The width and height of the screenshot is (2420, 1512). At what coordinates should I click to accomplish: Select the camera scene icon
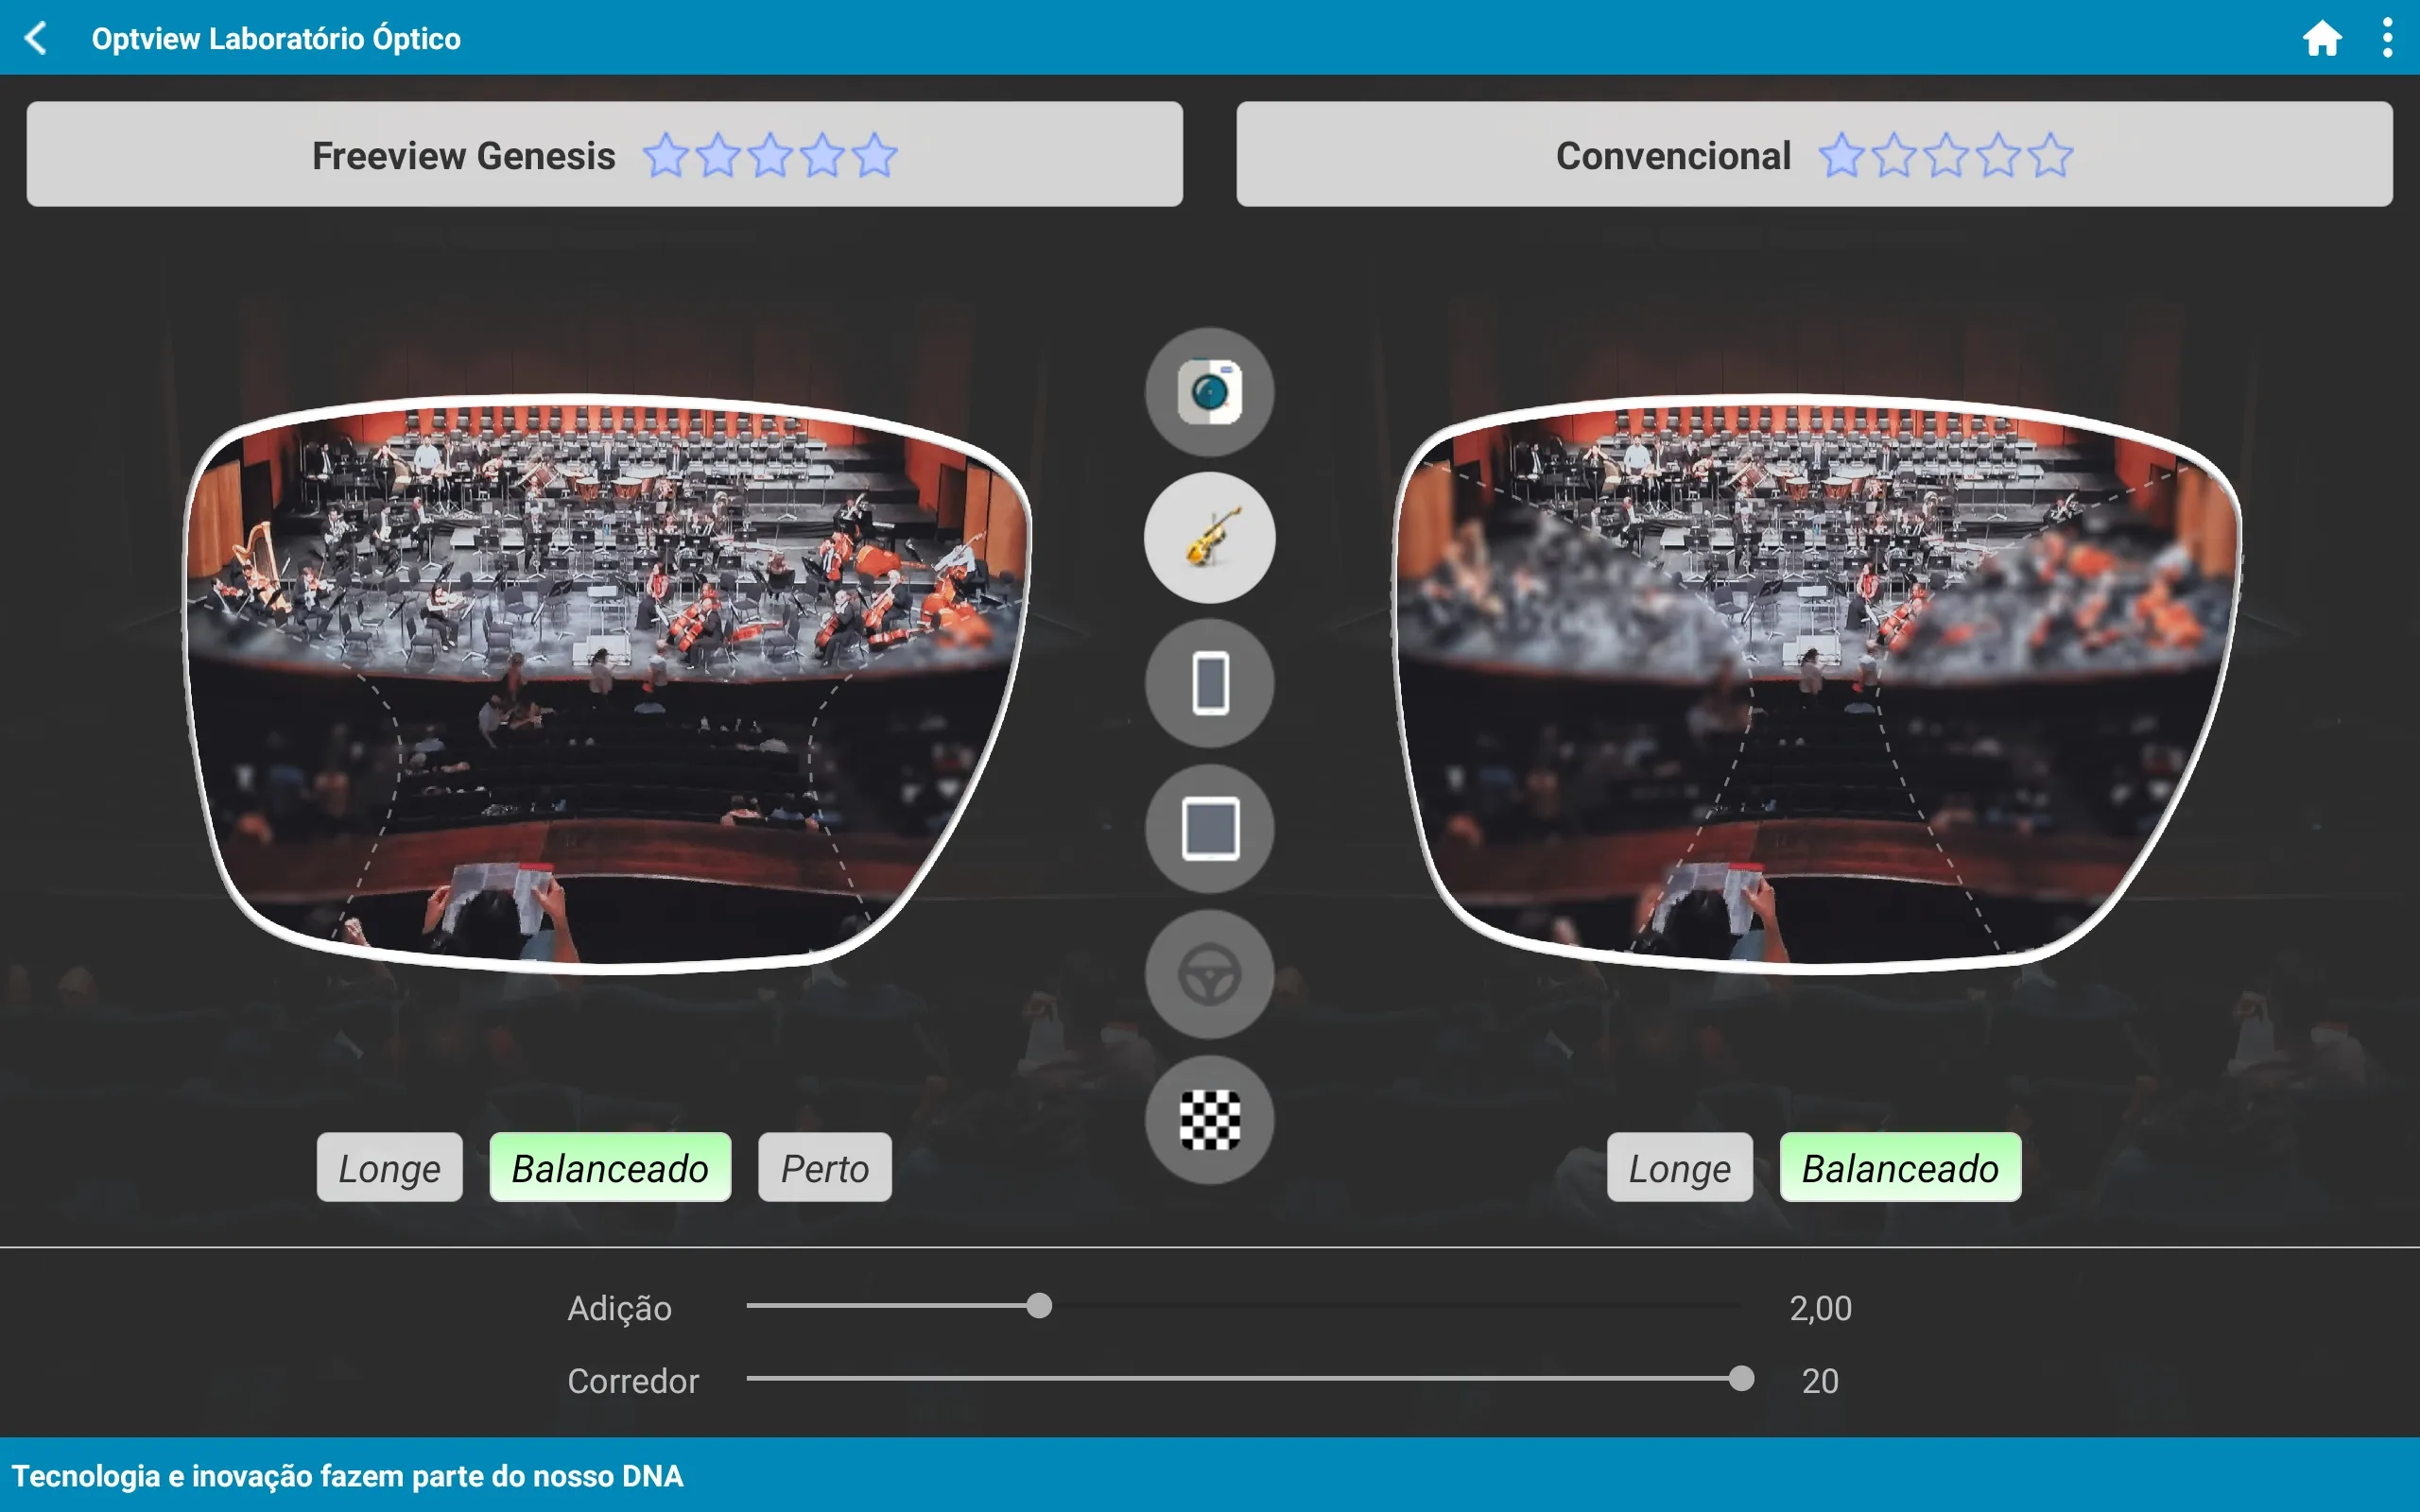1210,392
